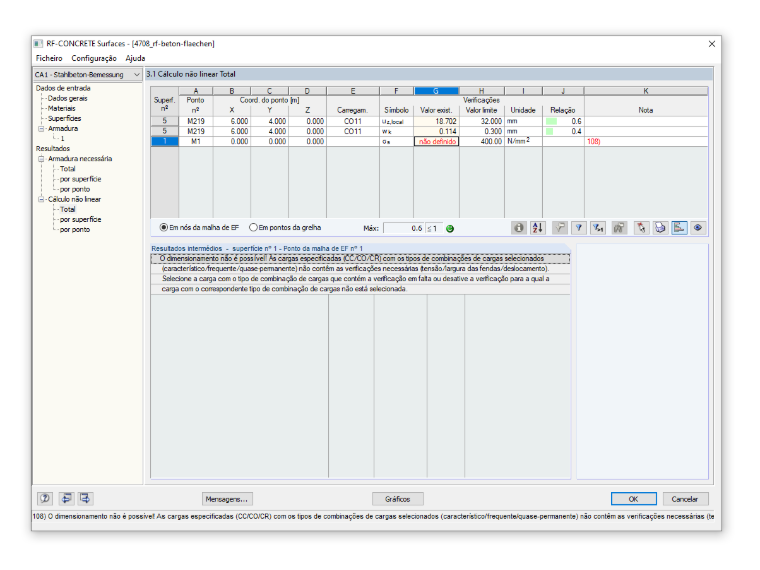Select armadura item 1 in the tree
Screen dimensions: 760x570
[63, 139]
